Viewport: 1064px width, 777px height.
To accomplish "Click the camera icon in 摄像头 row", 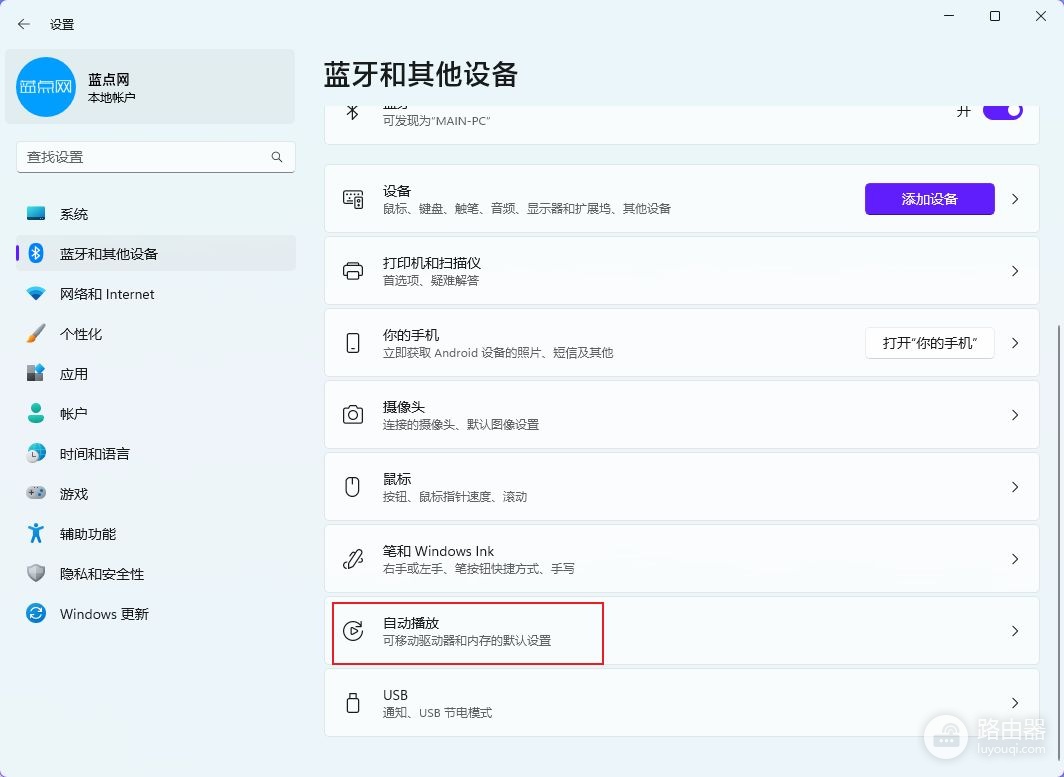I will pyautogui.click(x=353, y=415).
